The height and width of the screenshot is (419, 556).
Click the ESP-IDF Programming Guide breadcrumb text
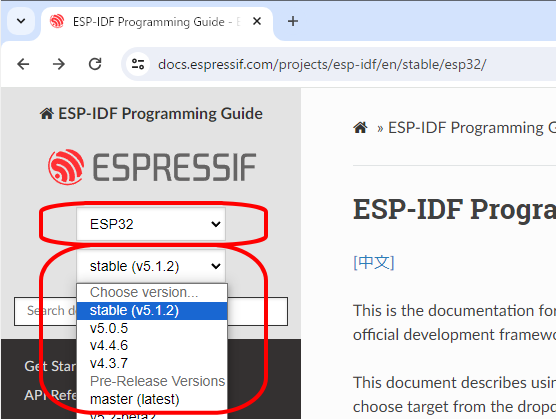click(x=472, y=128)
